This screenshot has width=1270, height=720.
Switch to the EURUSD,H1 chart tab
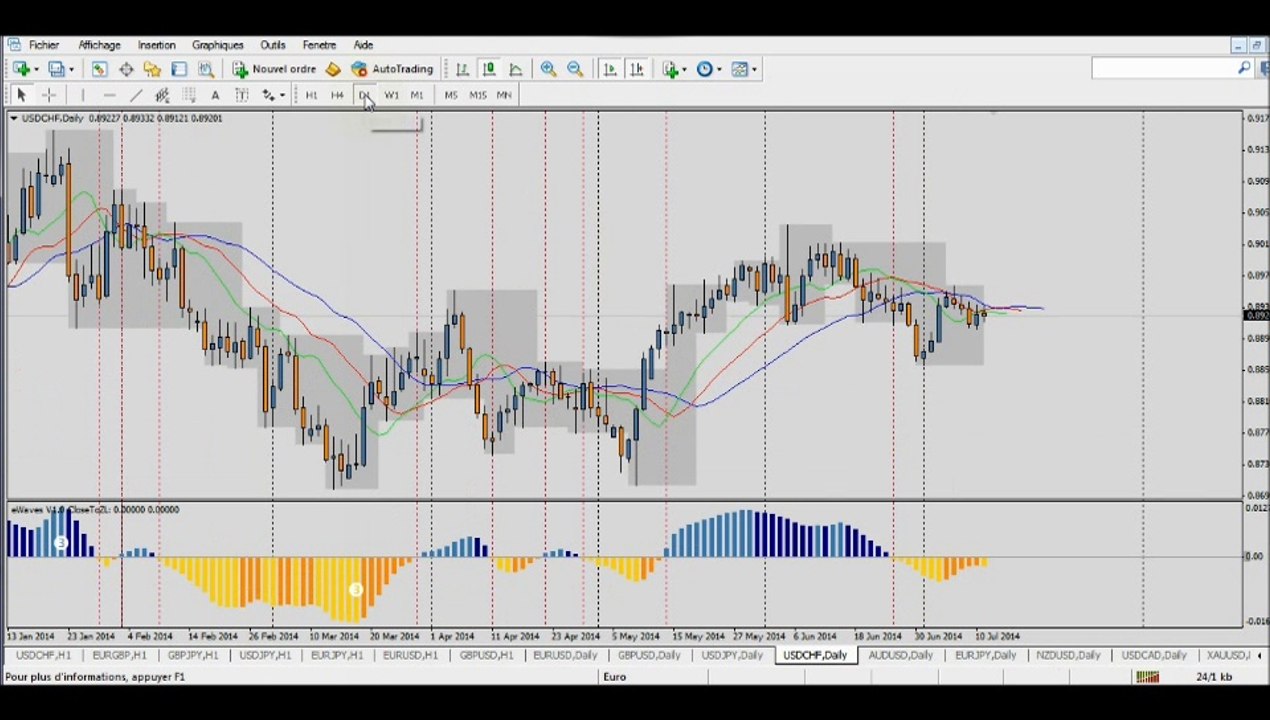click(410, 656)
